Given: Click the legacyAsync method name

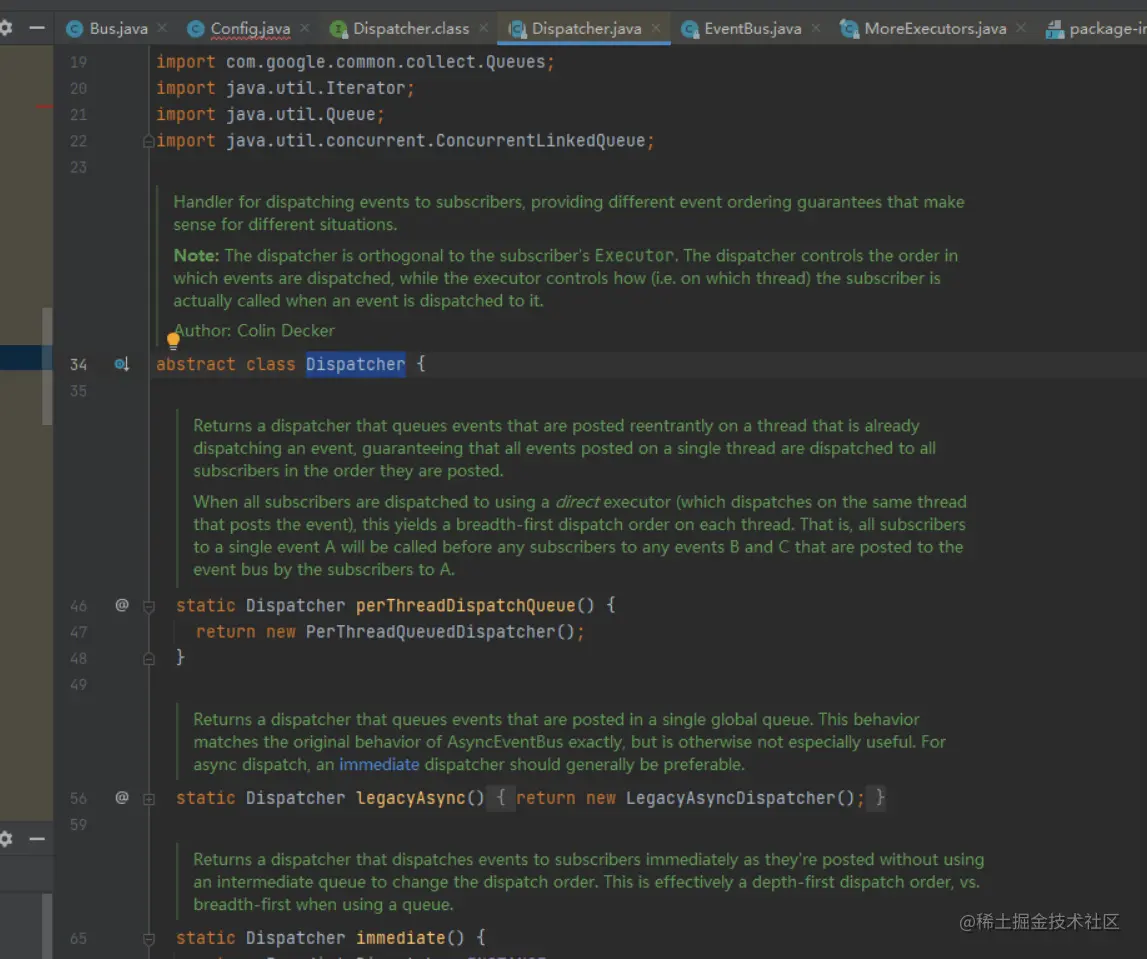Looking at the screenshot, I should pos(410,798).
